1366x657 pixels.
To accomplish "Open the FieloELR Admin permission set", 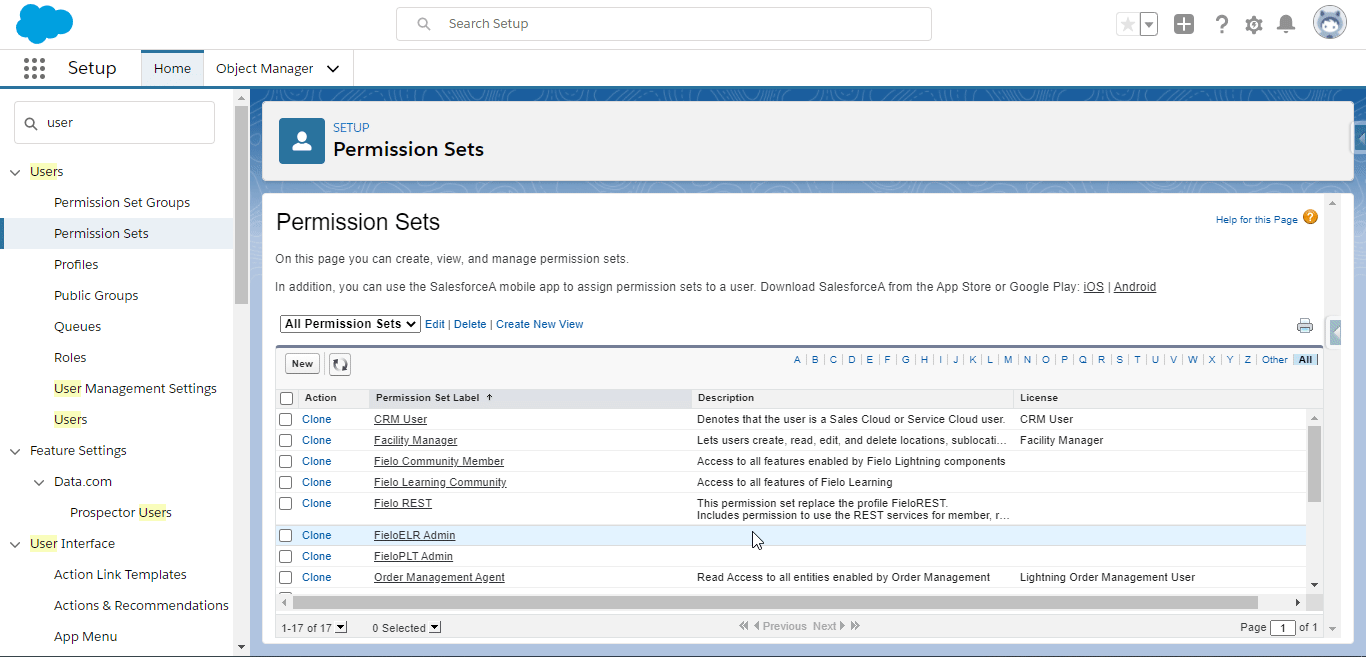I will coord(414,535).
